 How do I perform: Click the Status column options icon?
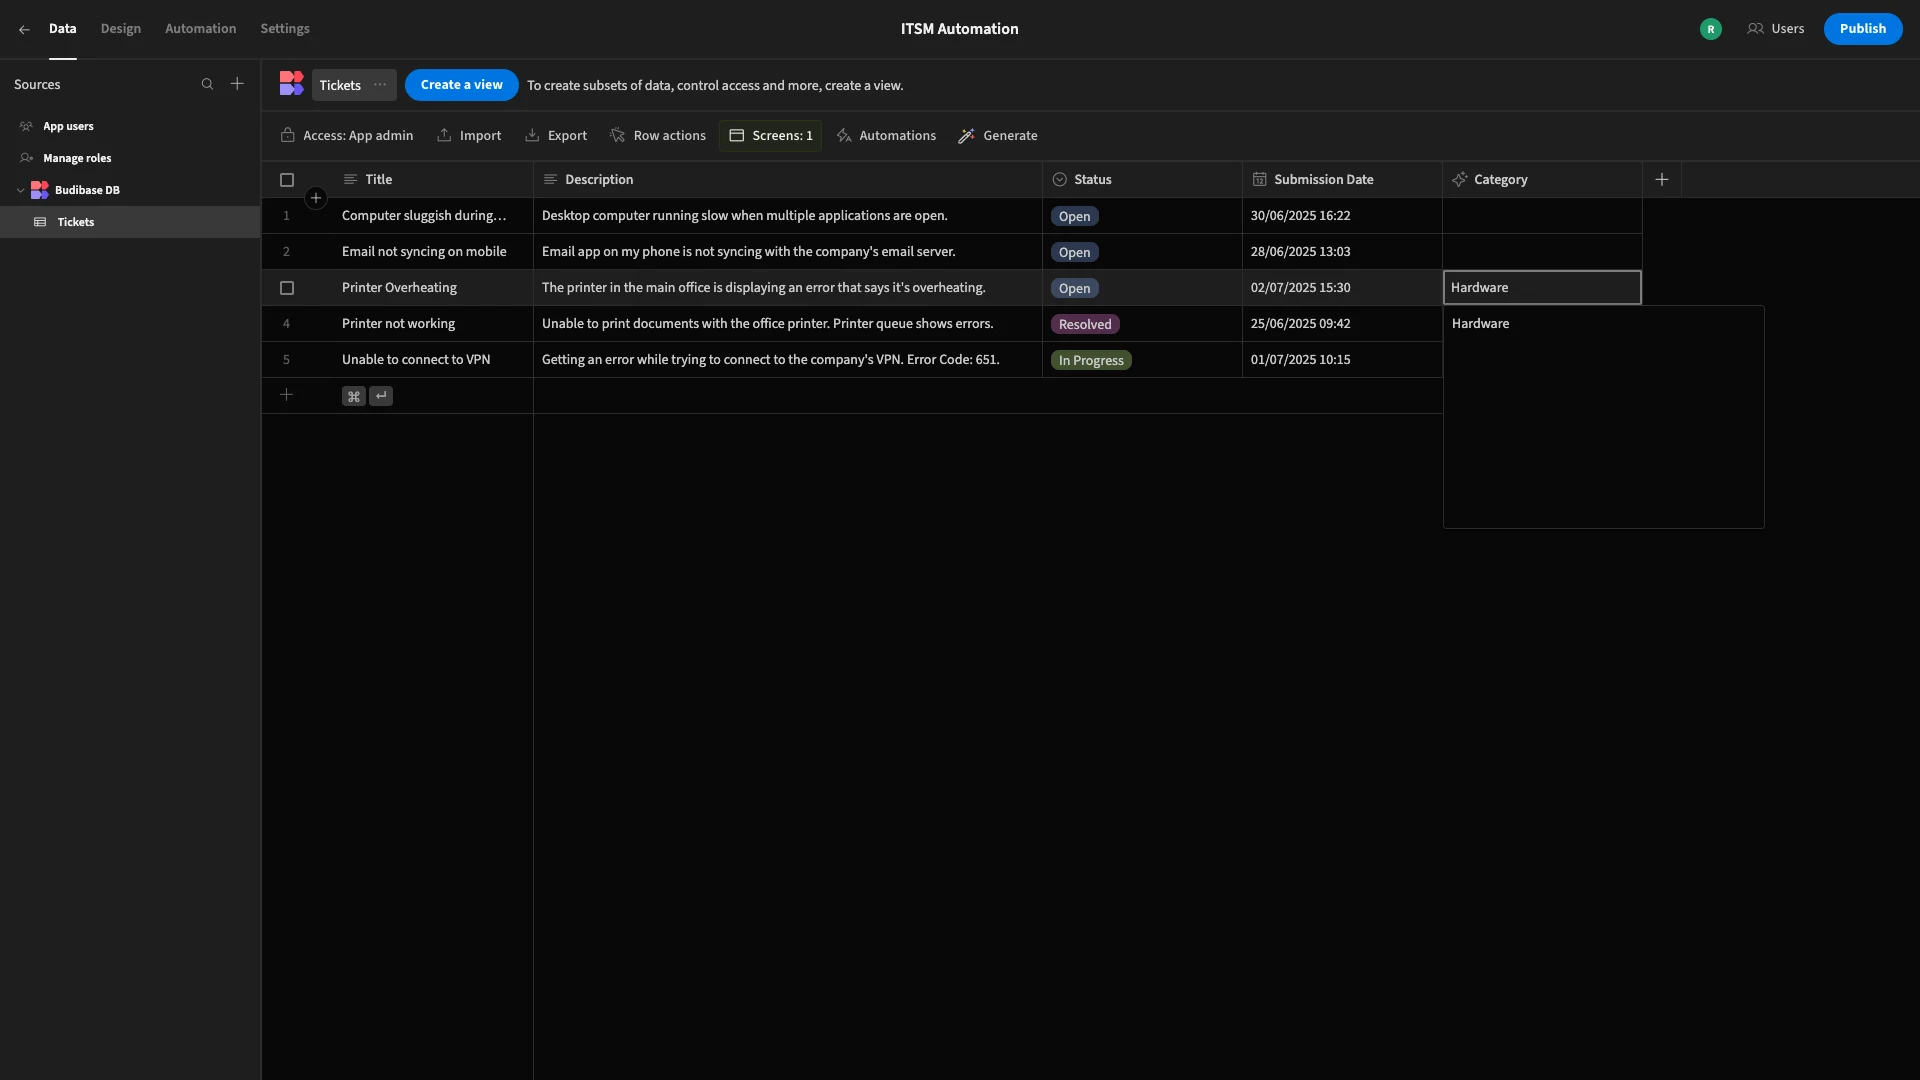coord(1060,180)
